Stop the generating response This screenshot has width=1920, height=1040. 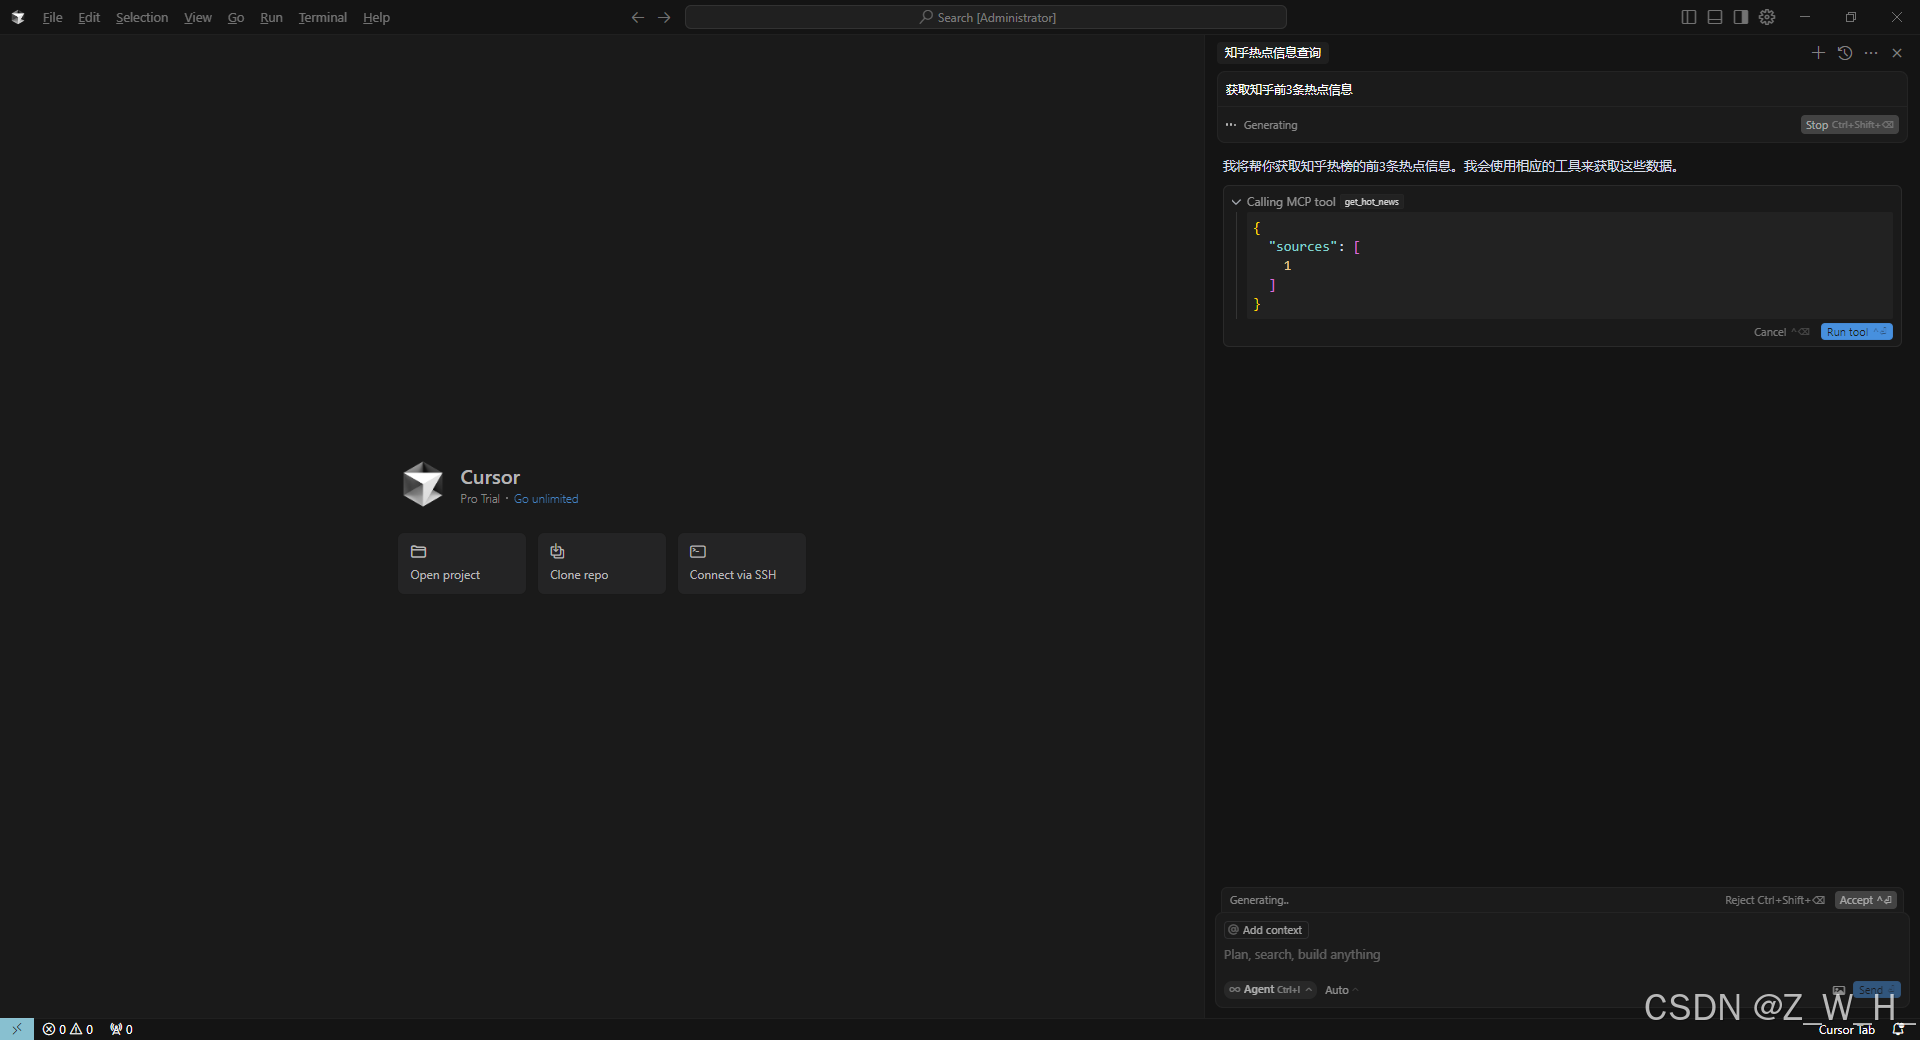pos(1849,125)
